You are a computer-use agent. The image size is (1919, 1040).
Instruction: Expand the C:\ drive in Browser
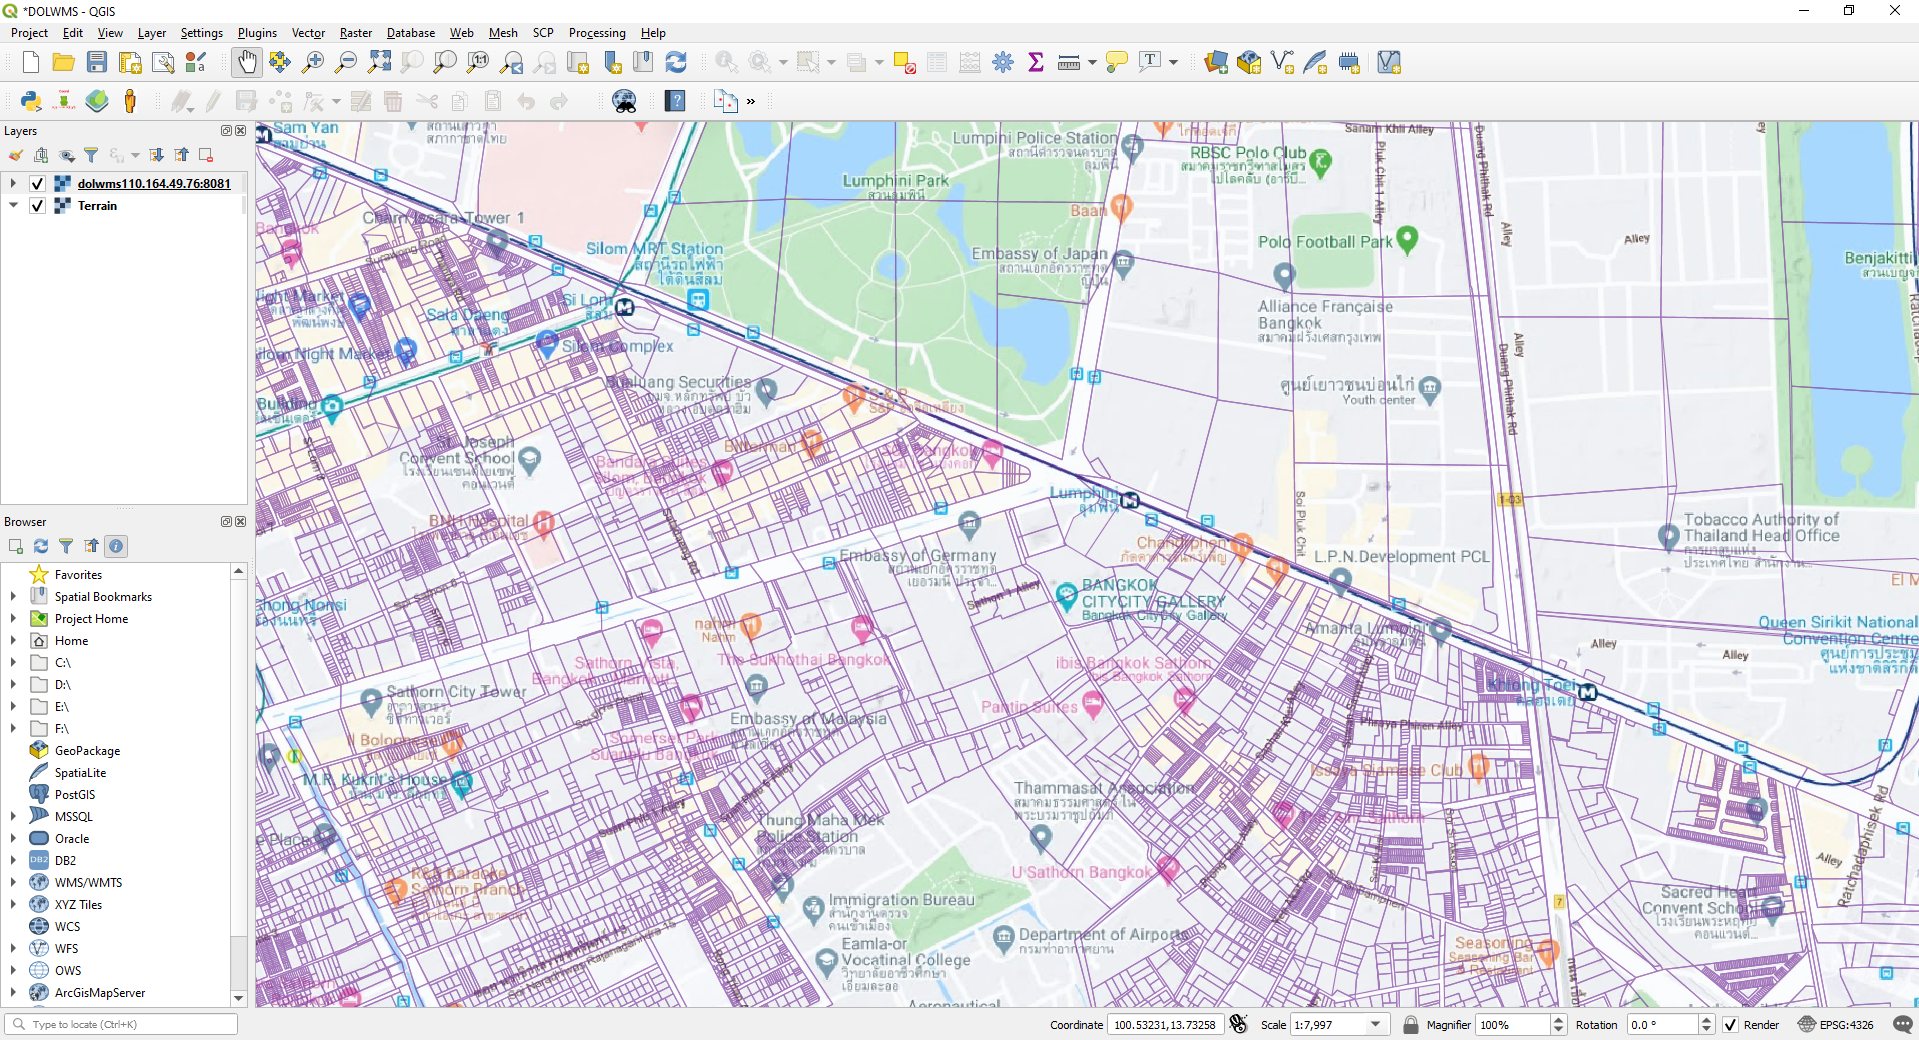tap(13, 663)
